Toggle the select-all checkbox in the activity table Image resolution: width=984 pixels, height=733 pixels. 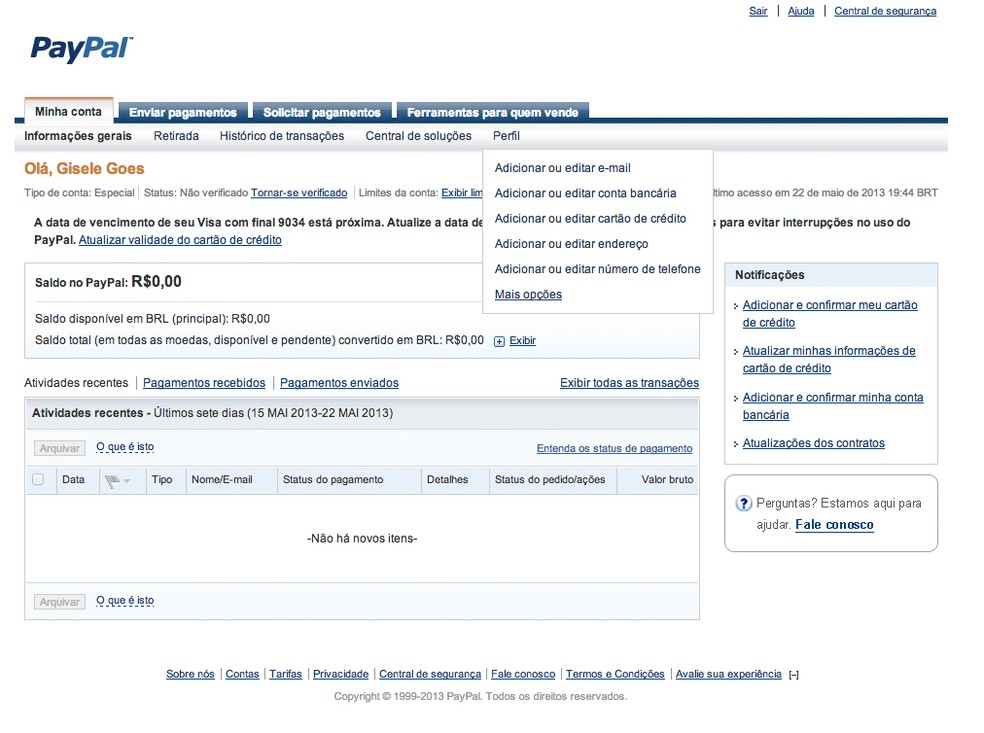[x=38, y=479]
